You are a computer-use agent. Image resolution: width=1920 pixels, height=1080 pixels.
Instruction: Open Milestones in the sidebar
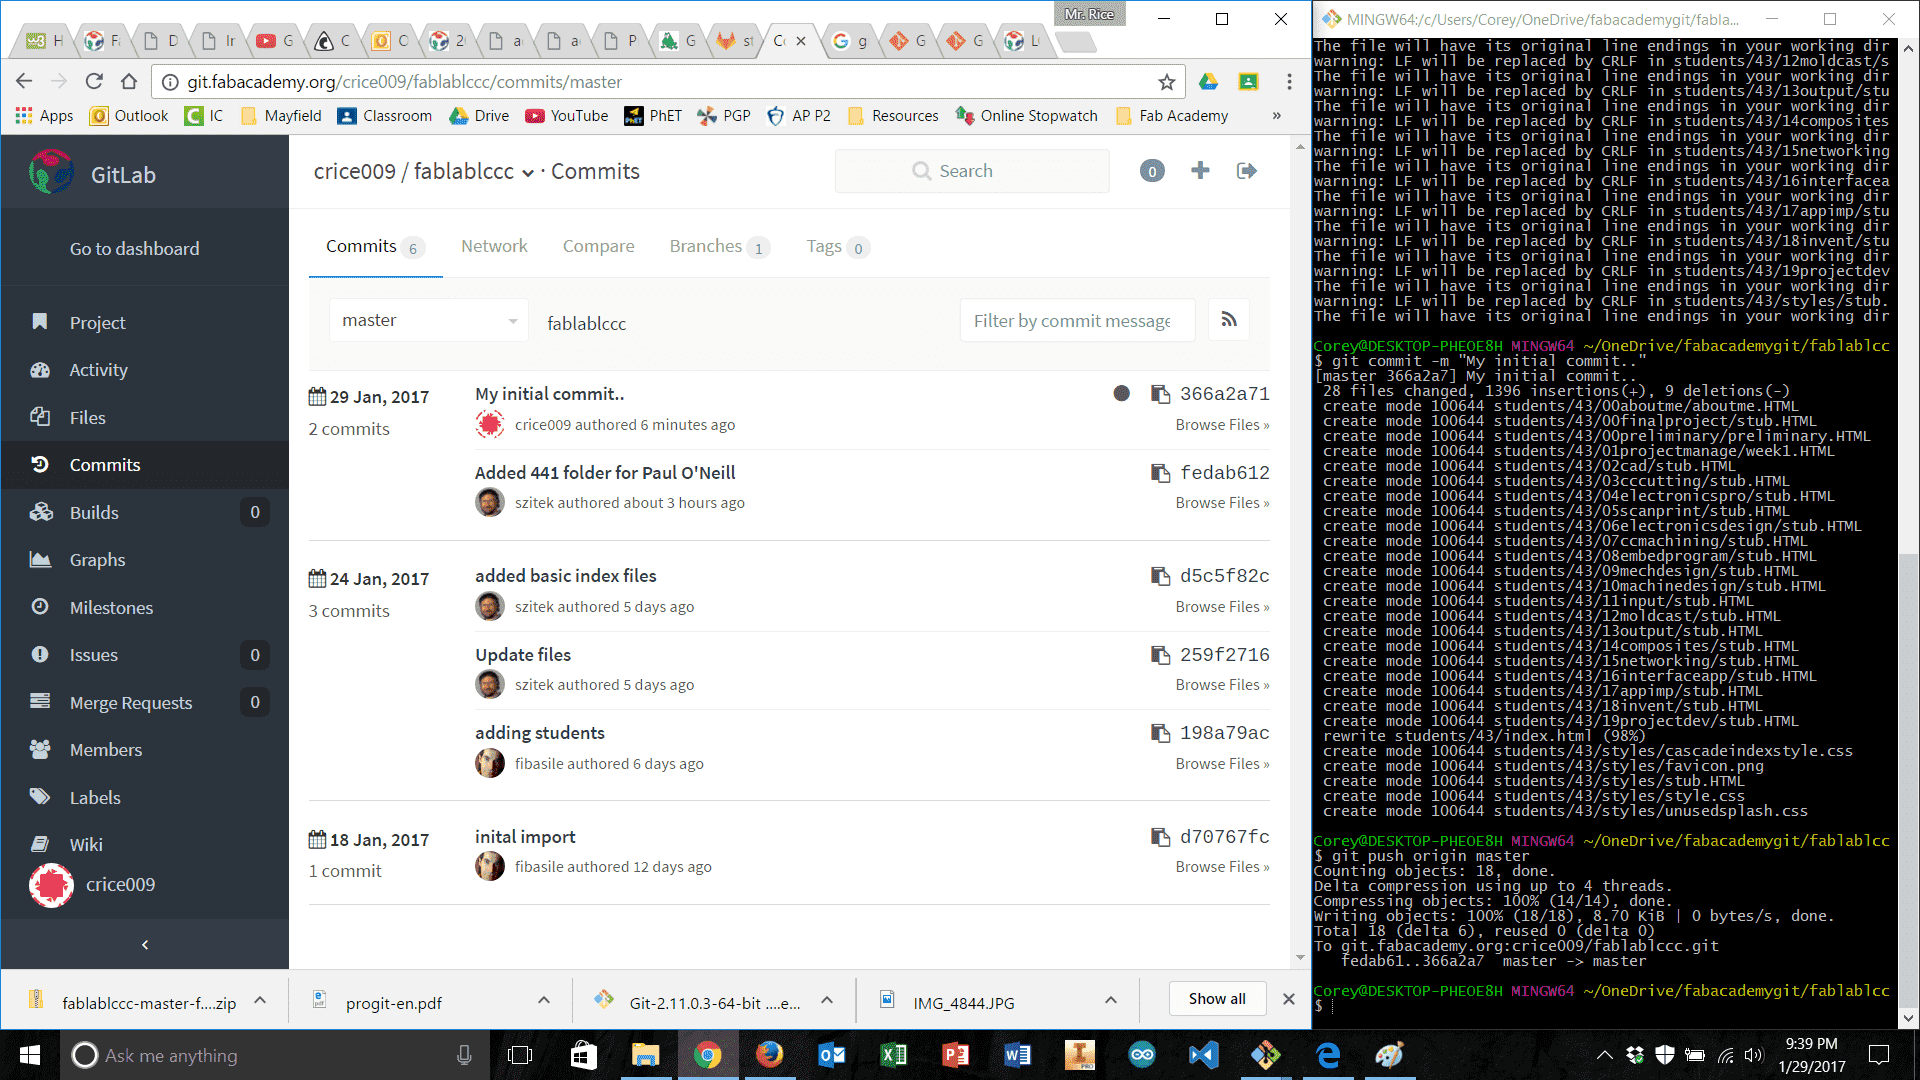[x=111, y=608]
